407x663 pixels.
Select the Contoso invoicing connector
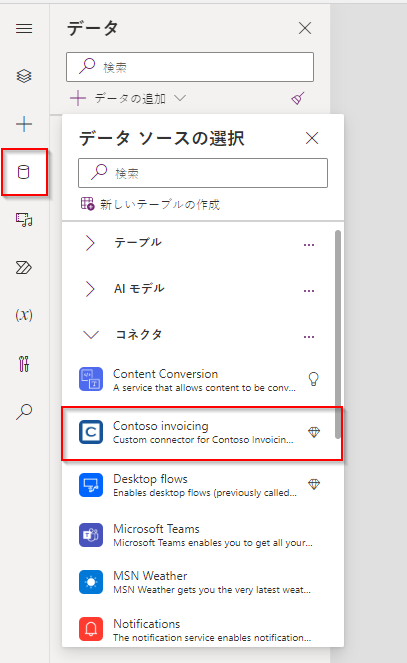point(202,433)
